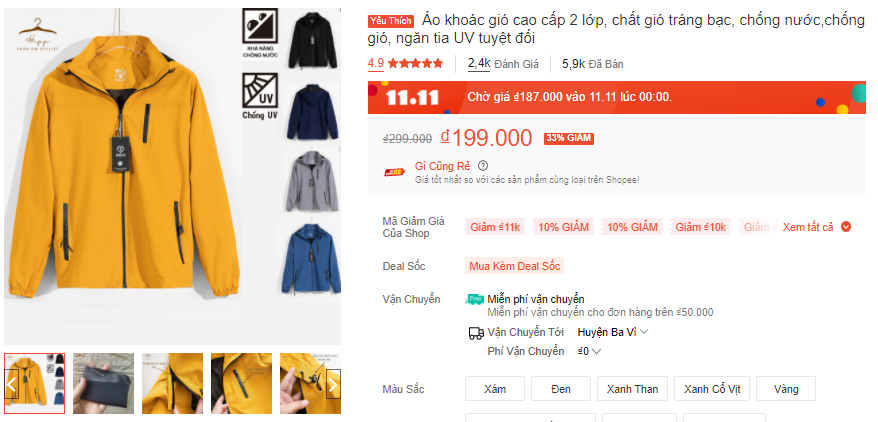The width and height of the screenshot is (878, 422).
Task: Click the free shipping badge icon
Action: click(475, 299)
